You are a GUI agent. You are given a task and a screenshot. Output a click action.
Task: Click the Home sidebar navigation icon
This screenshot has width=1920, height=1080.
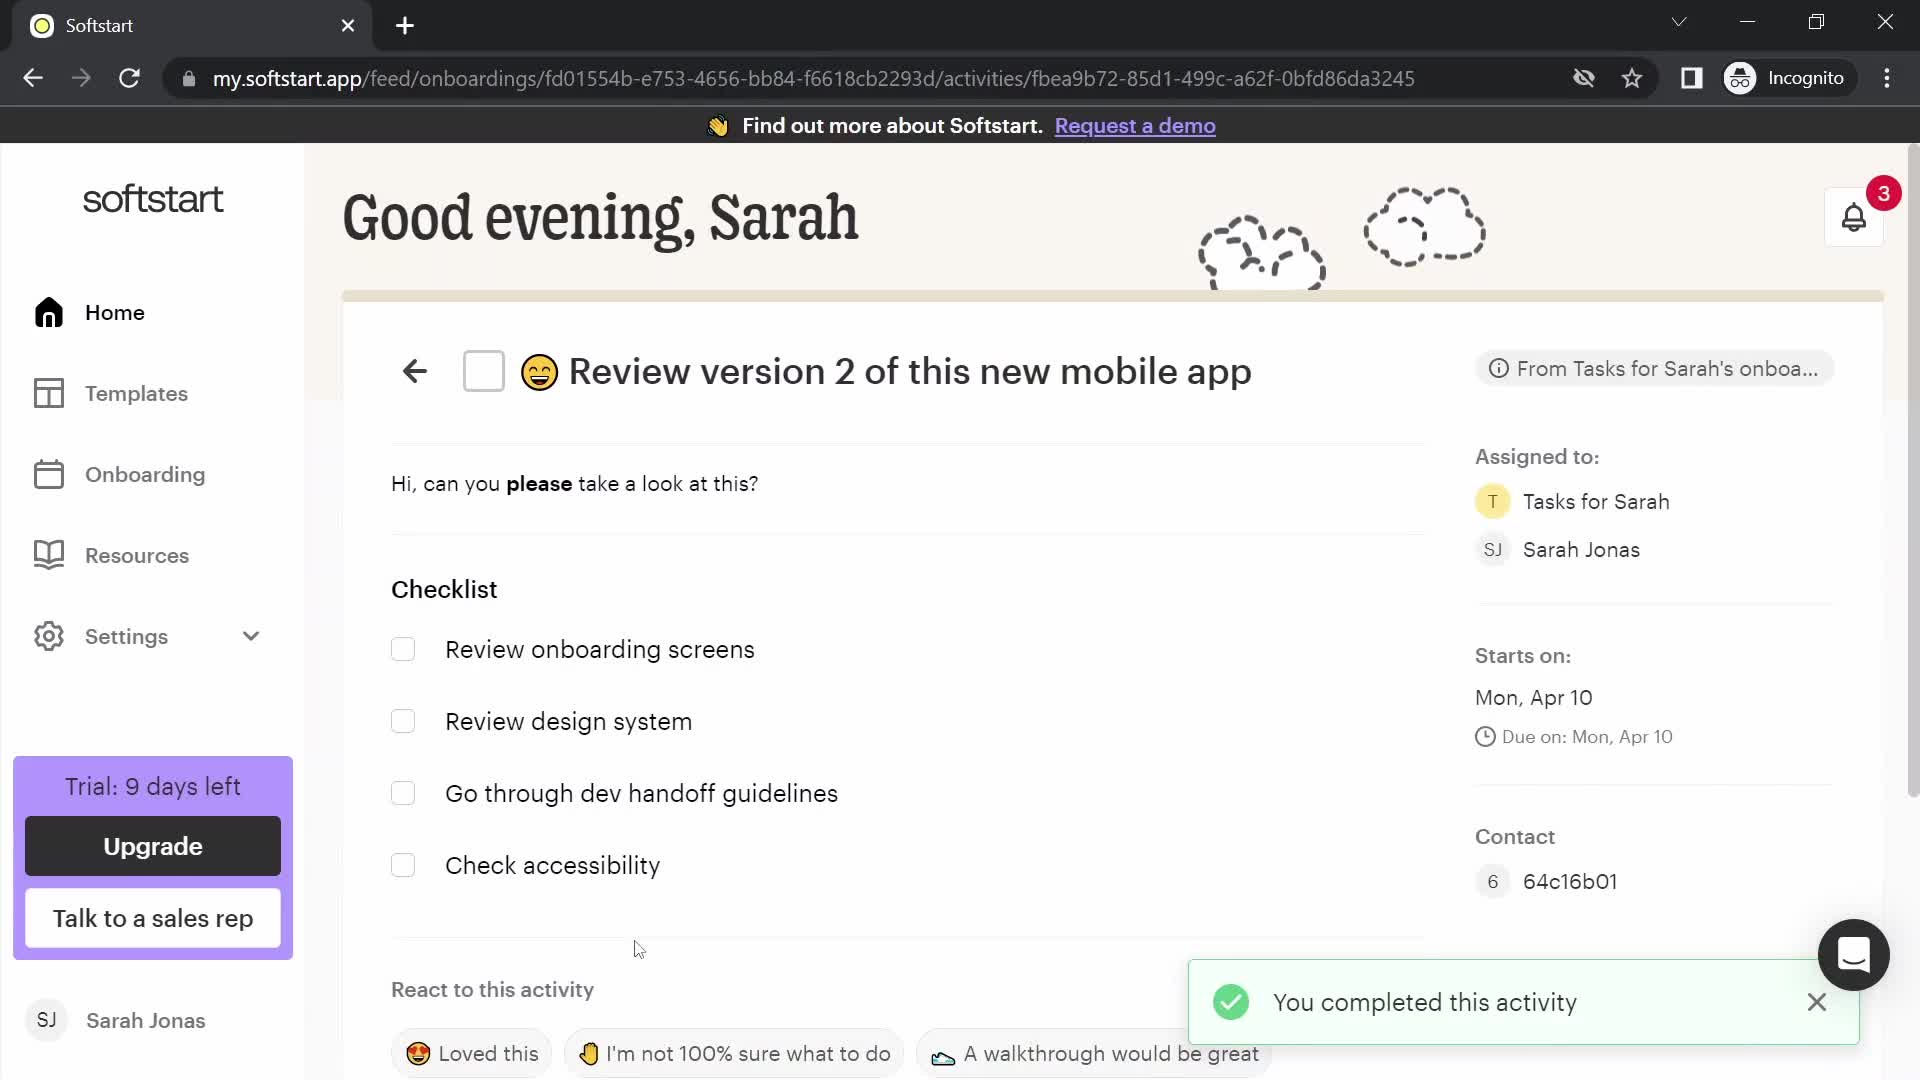point(49,313)
